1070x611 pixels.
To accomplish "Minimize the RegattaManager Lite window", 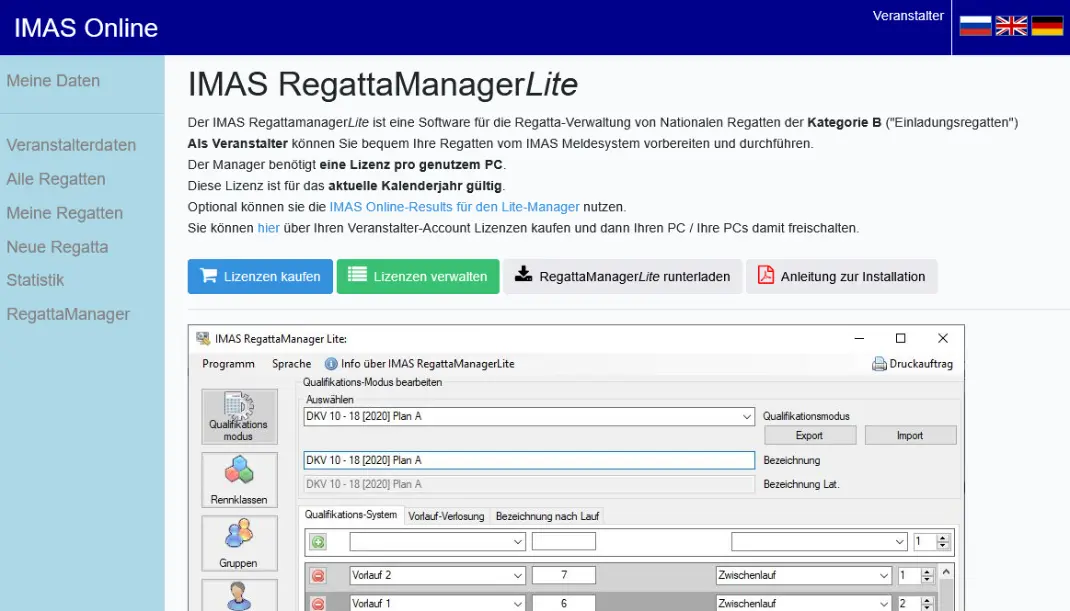I will pyautogui.click(x=859, y=339).
